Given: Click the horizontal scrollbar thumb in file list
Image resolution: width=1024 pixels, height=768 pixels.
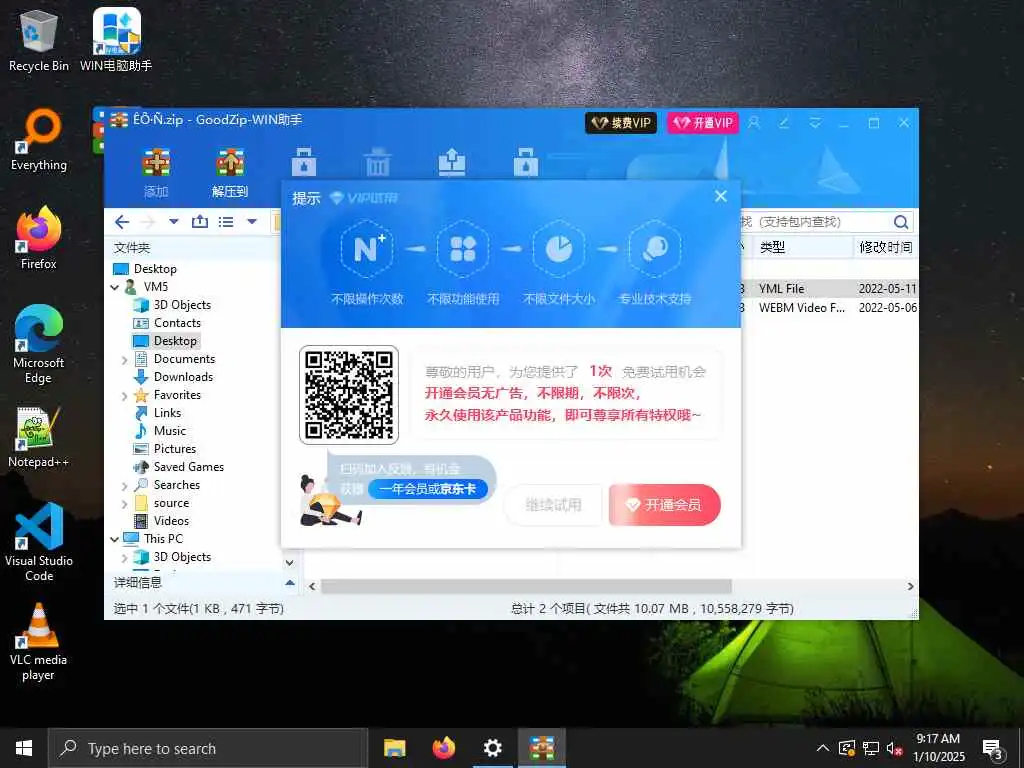Looking at the screenshot, I should pos(526,586).
